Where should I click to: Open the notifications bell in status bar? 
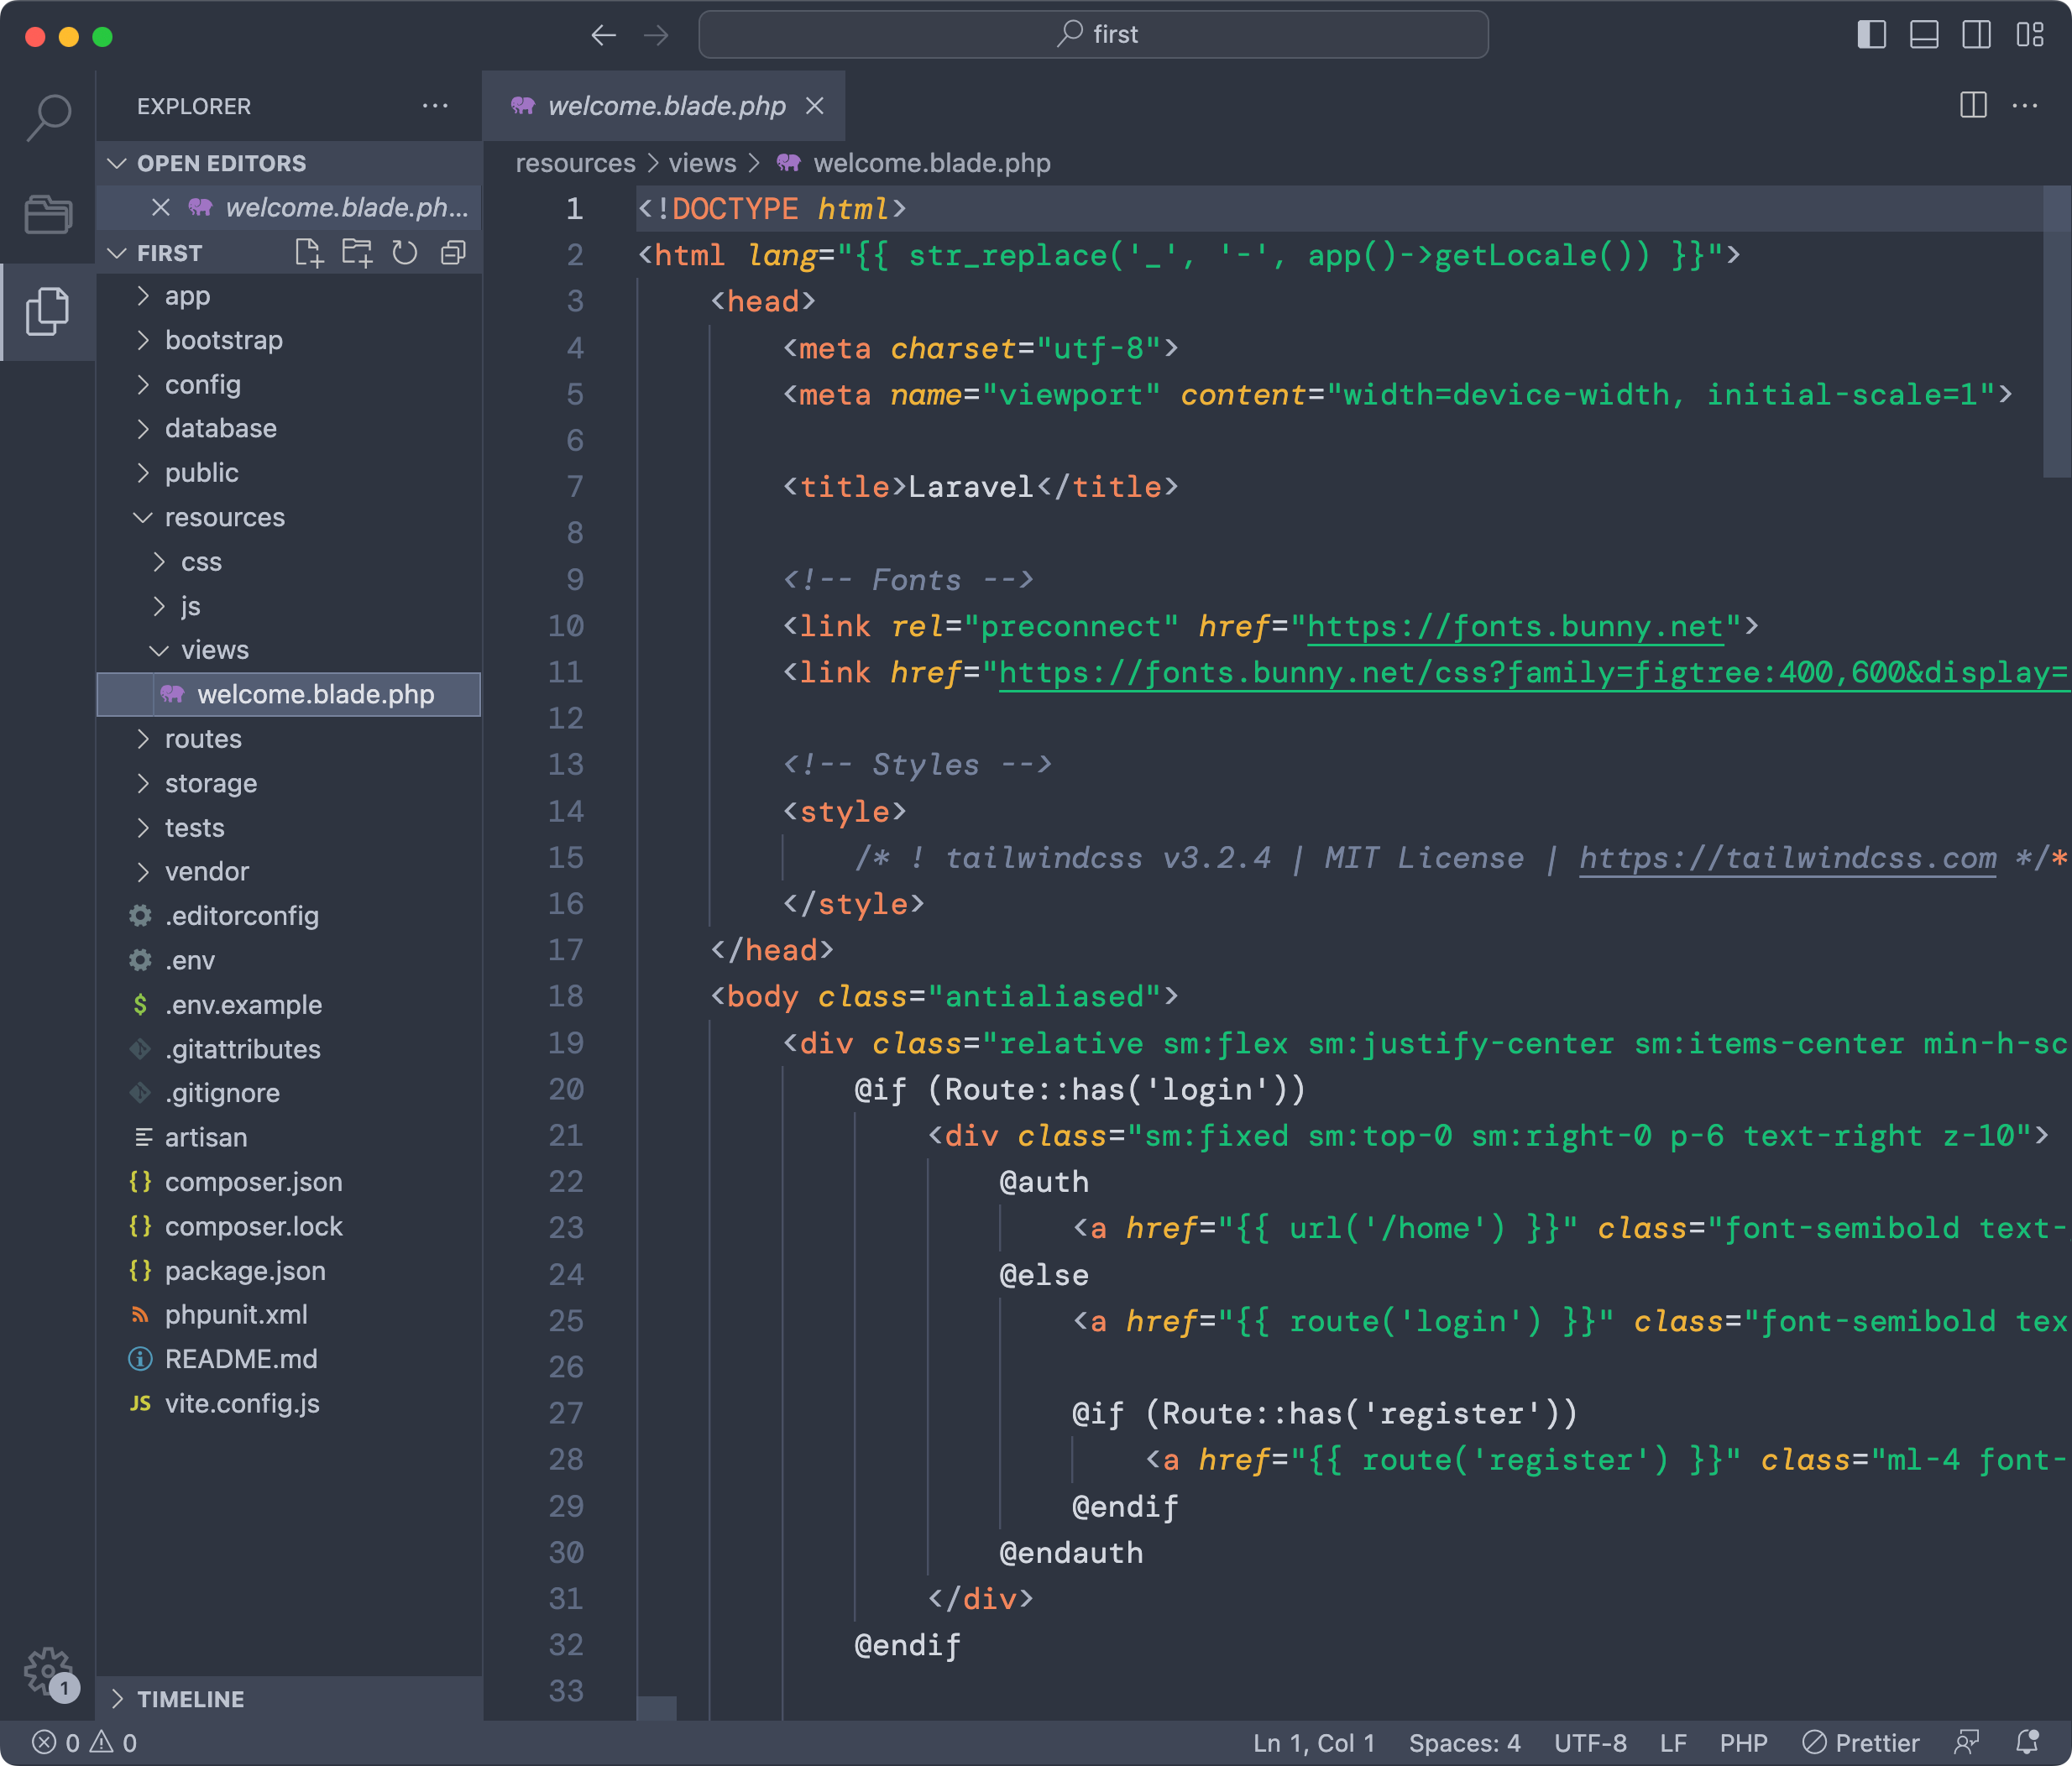pyautogui.click(x=2027, y=1742)
